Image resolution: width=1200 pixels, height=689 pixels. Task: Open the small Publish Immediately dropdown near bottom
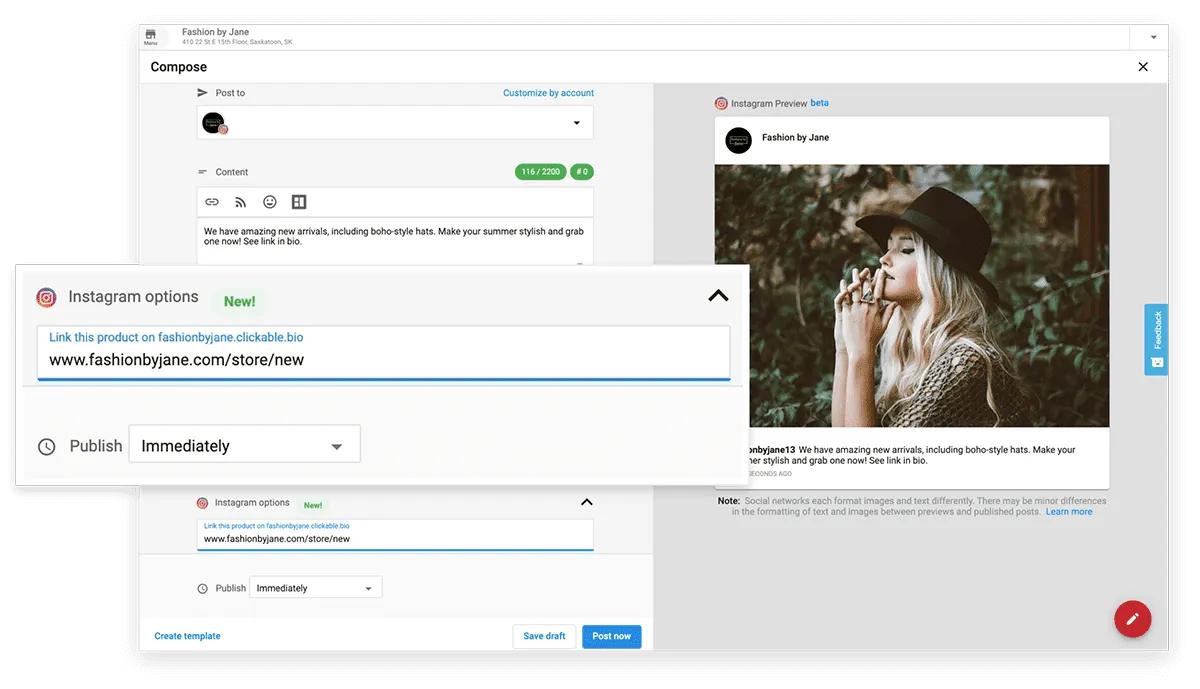click(315, 588)
